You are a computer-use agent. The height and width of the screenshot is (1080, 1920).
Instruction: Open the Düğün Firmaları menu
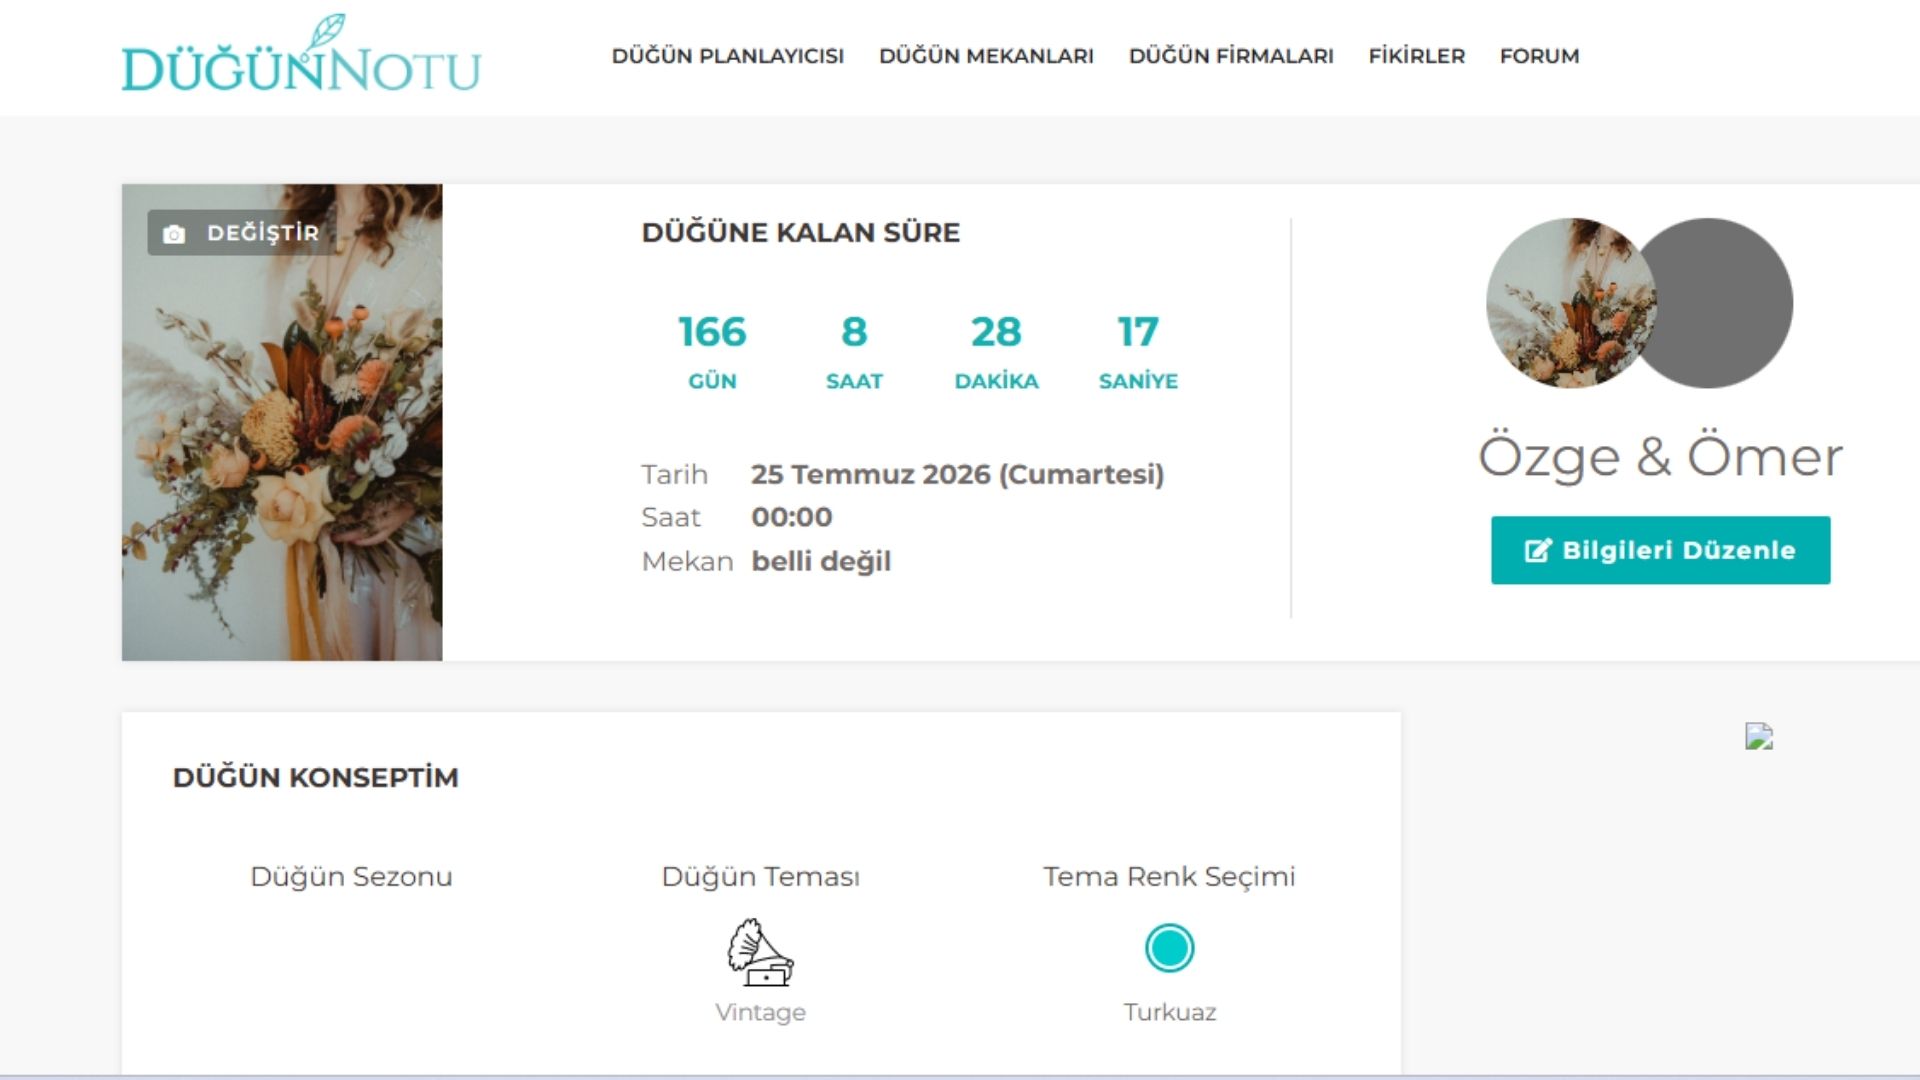[1232, 56]
